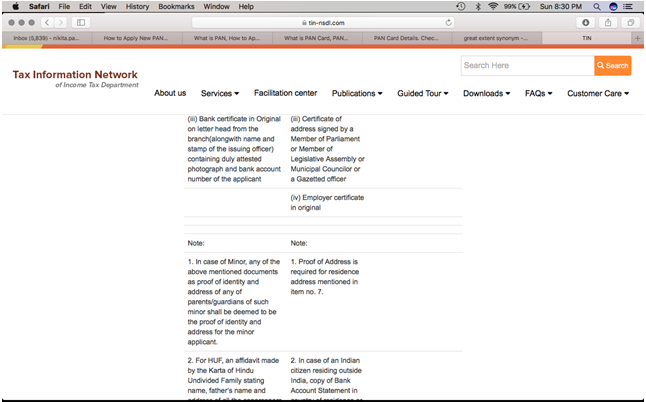Switch to What is PAN, How to Ap... tab
Image resolution: width=646 pixels, height=402 pixels.
(x=227, y=38)
